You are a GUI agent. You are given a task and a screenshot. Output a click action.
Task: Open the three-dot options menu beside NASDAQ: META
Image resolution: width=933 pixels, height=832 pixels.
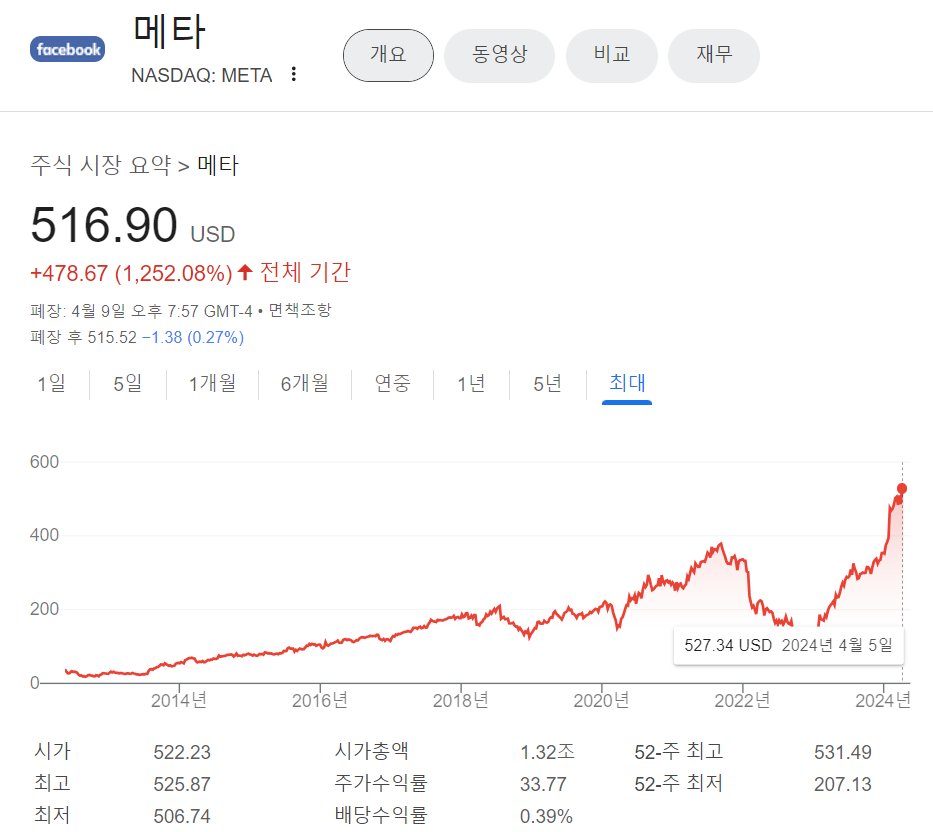tap(293, 74)
